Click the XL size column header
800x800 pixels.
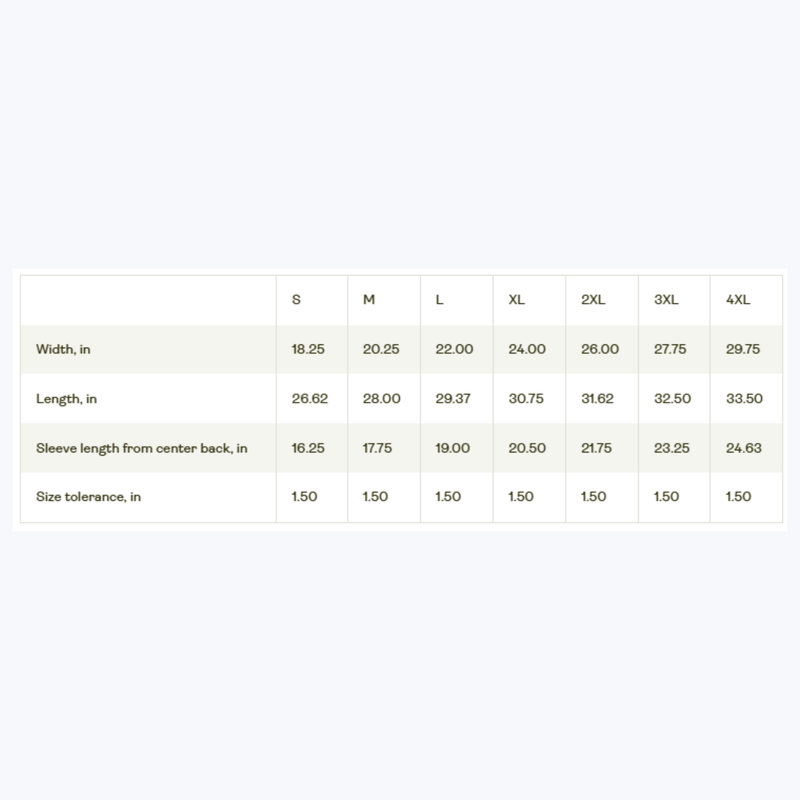coord(516,299)
